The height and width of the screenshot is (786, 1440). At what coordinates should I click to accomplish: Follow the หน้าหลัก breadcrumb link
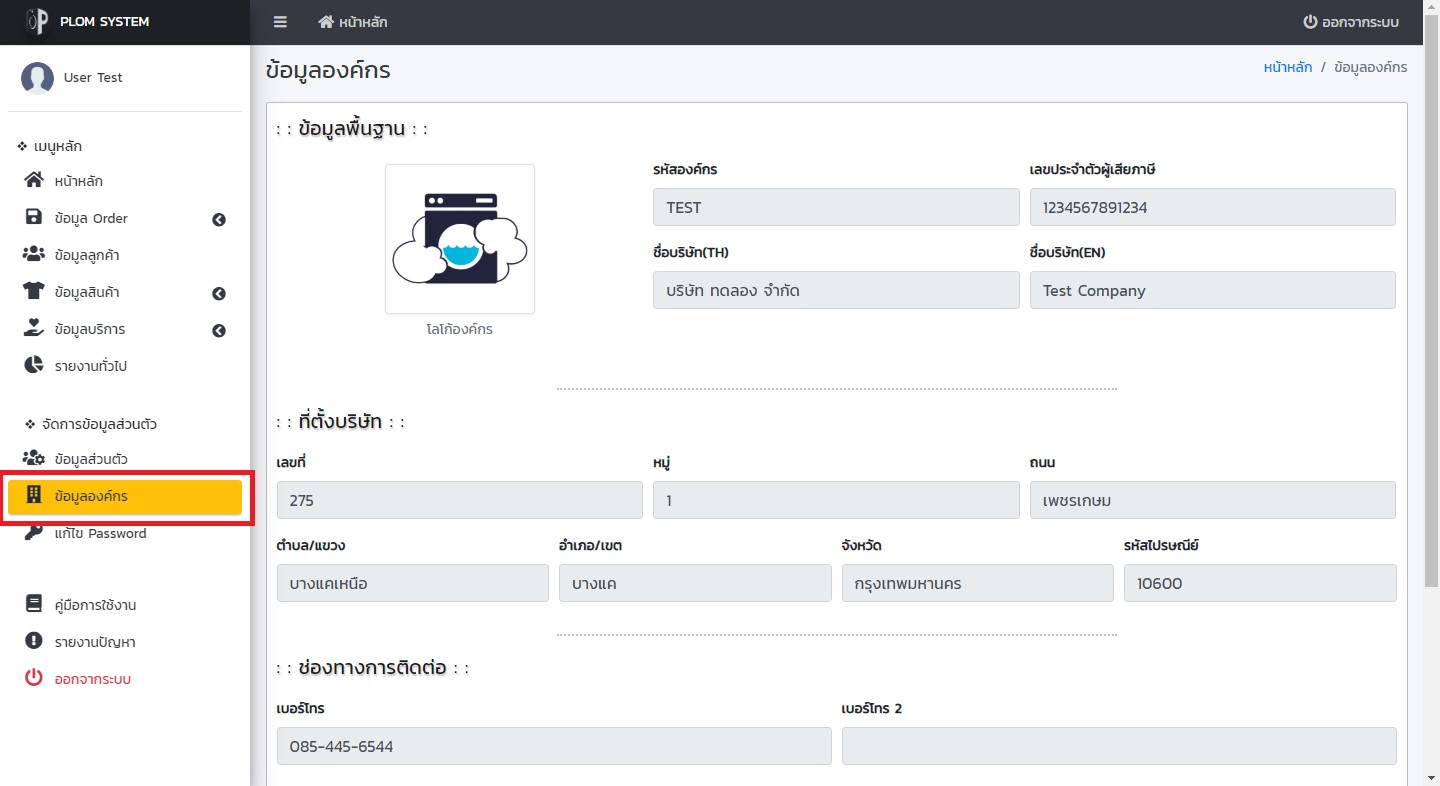(x=1287, y=67)
